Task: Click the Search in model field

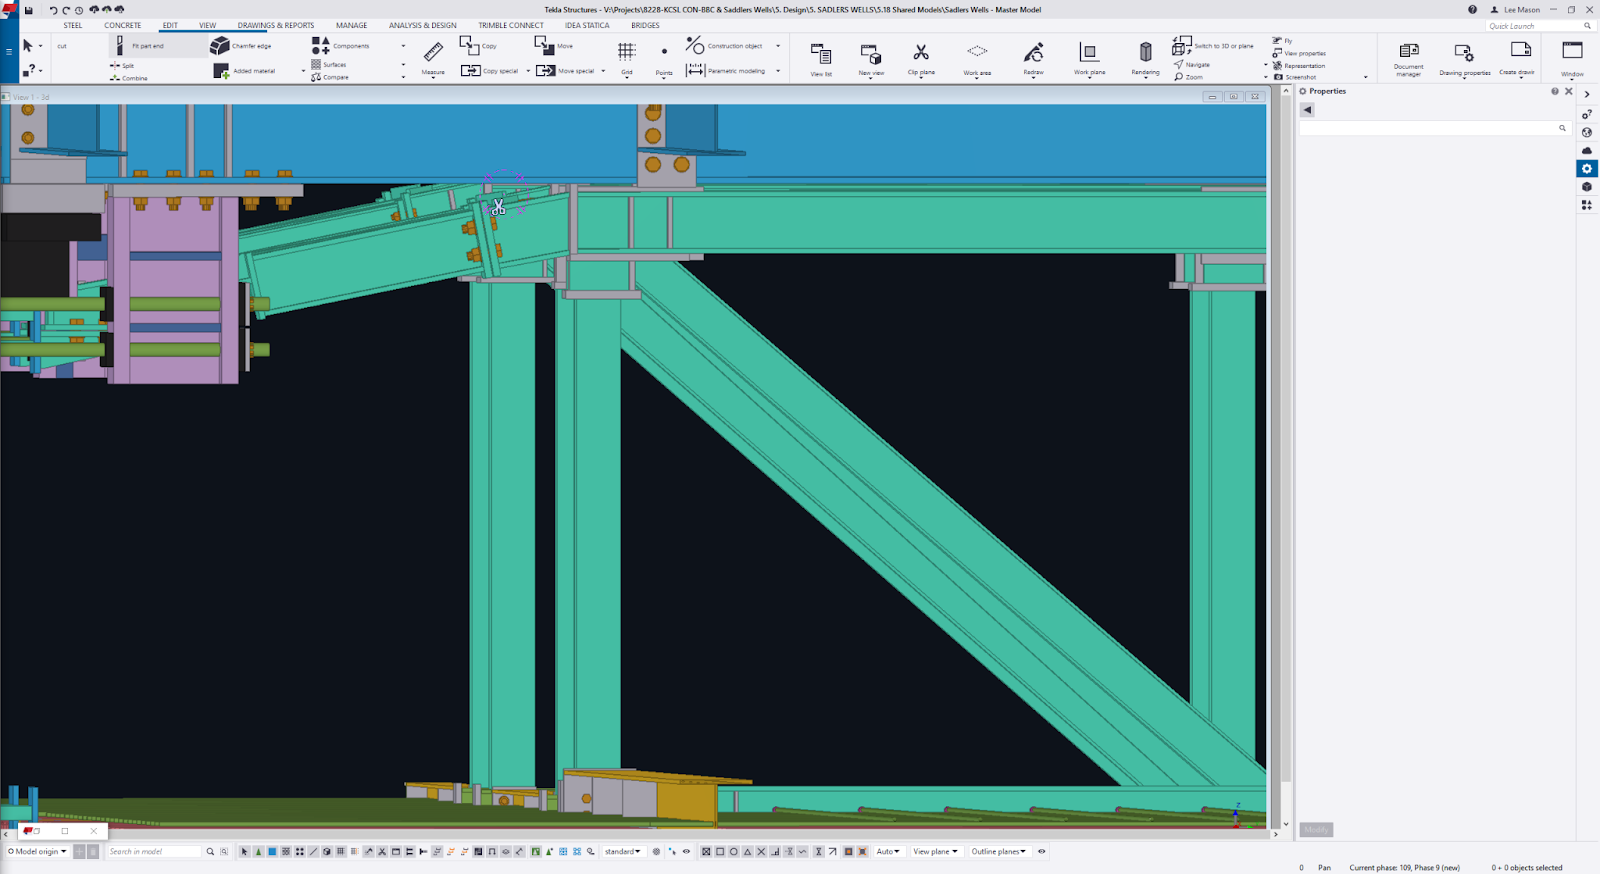Action: click(x=154, y=852)
